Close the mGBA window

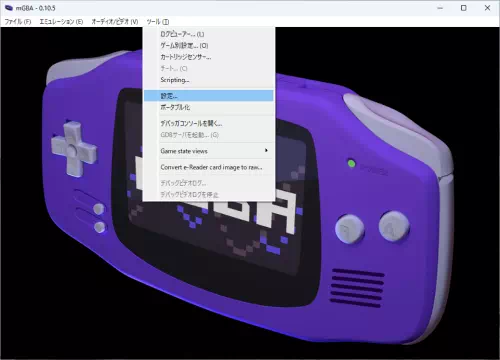coord(487,8)
